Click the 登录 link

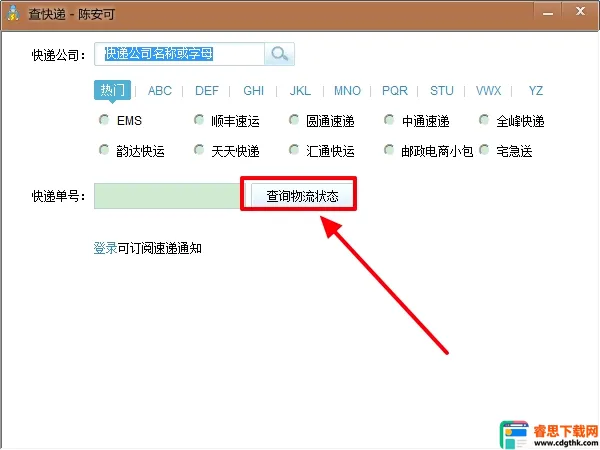tap(105, 248)
